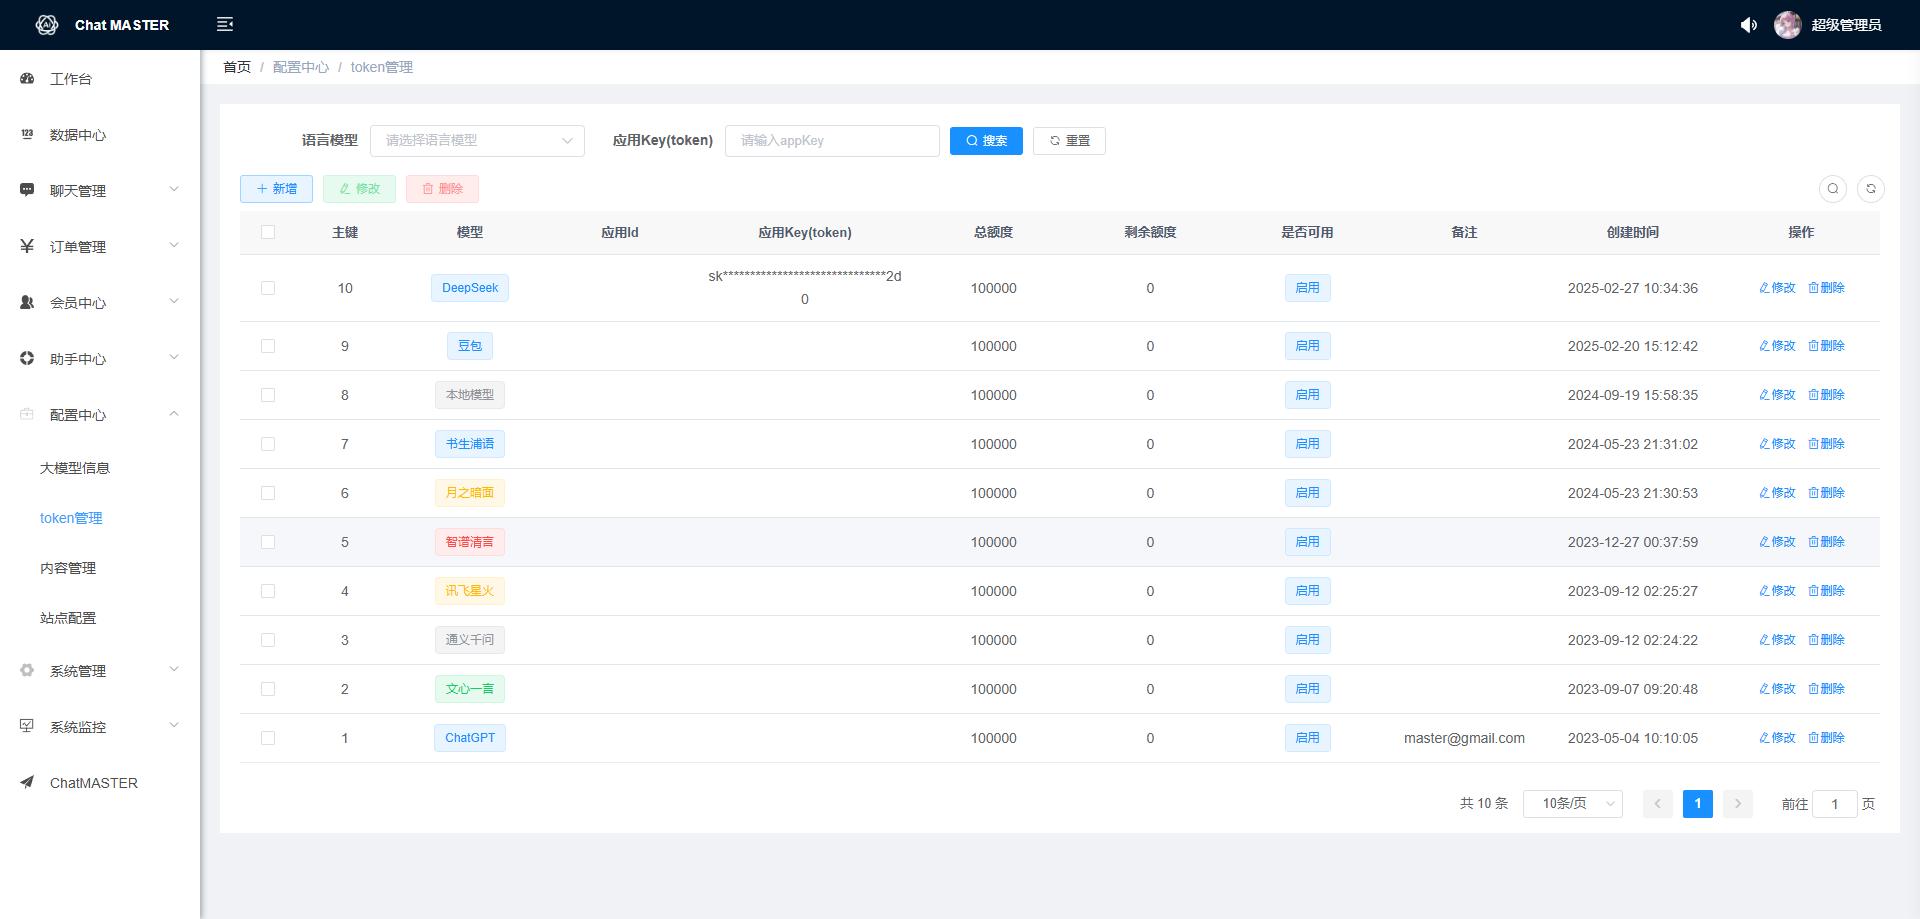Screen dimensions: 1920x919
Task: Open 内容管理 submenu item
Action: [68, 568]
